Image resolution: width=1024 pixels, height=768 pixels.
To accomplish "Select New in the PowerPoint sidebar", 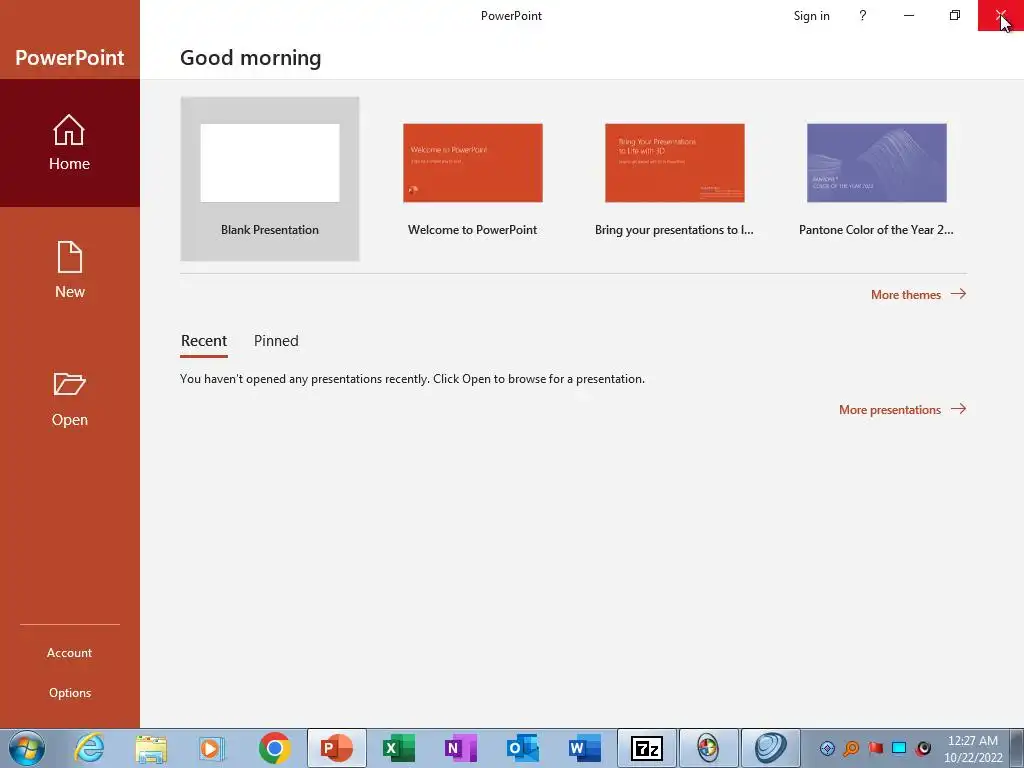I will click(69, 270).
